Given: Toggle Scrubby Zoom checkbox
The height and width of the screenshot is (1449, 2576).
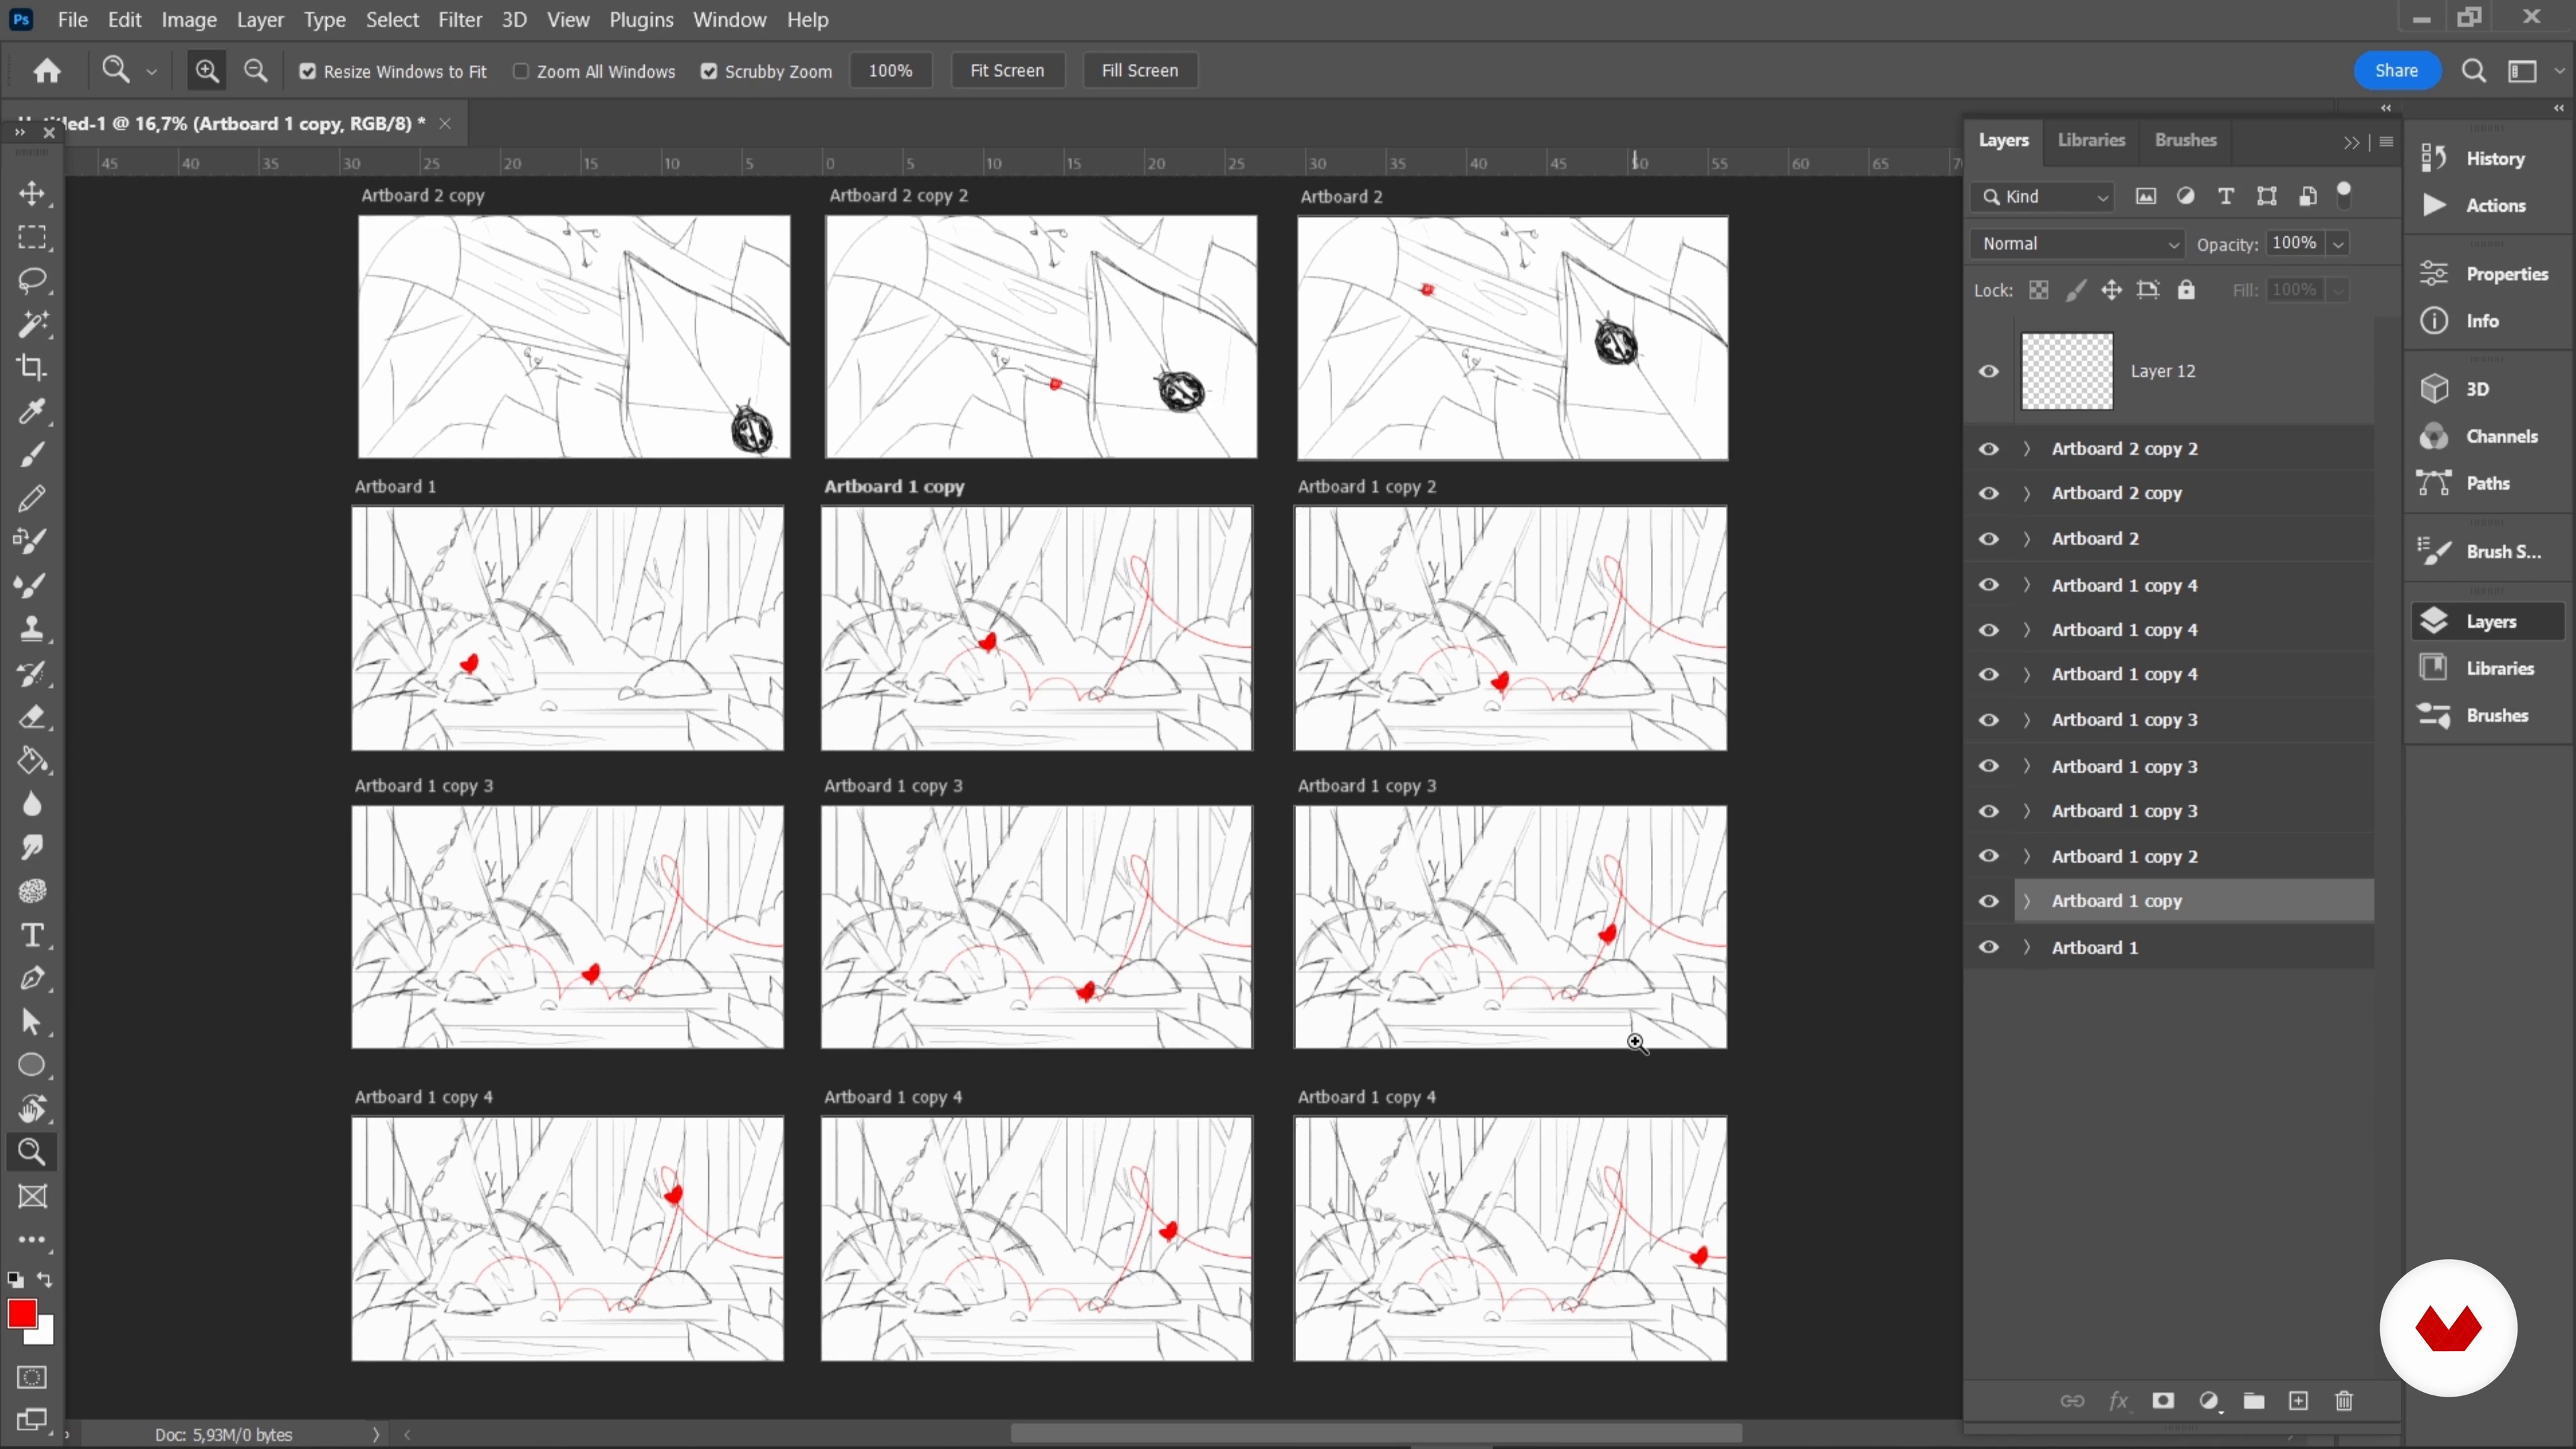Looking at the screenshot, I should tap(709, 71).
